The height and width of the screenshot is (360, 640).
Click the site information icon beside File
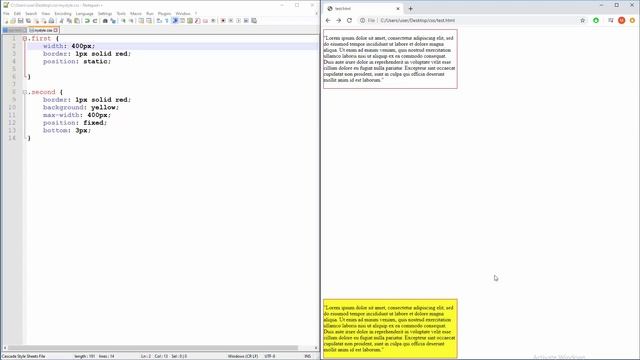(362, 20)
